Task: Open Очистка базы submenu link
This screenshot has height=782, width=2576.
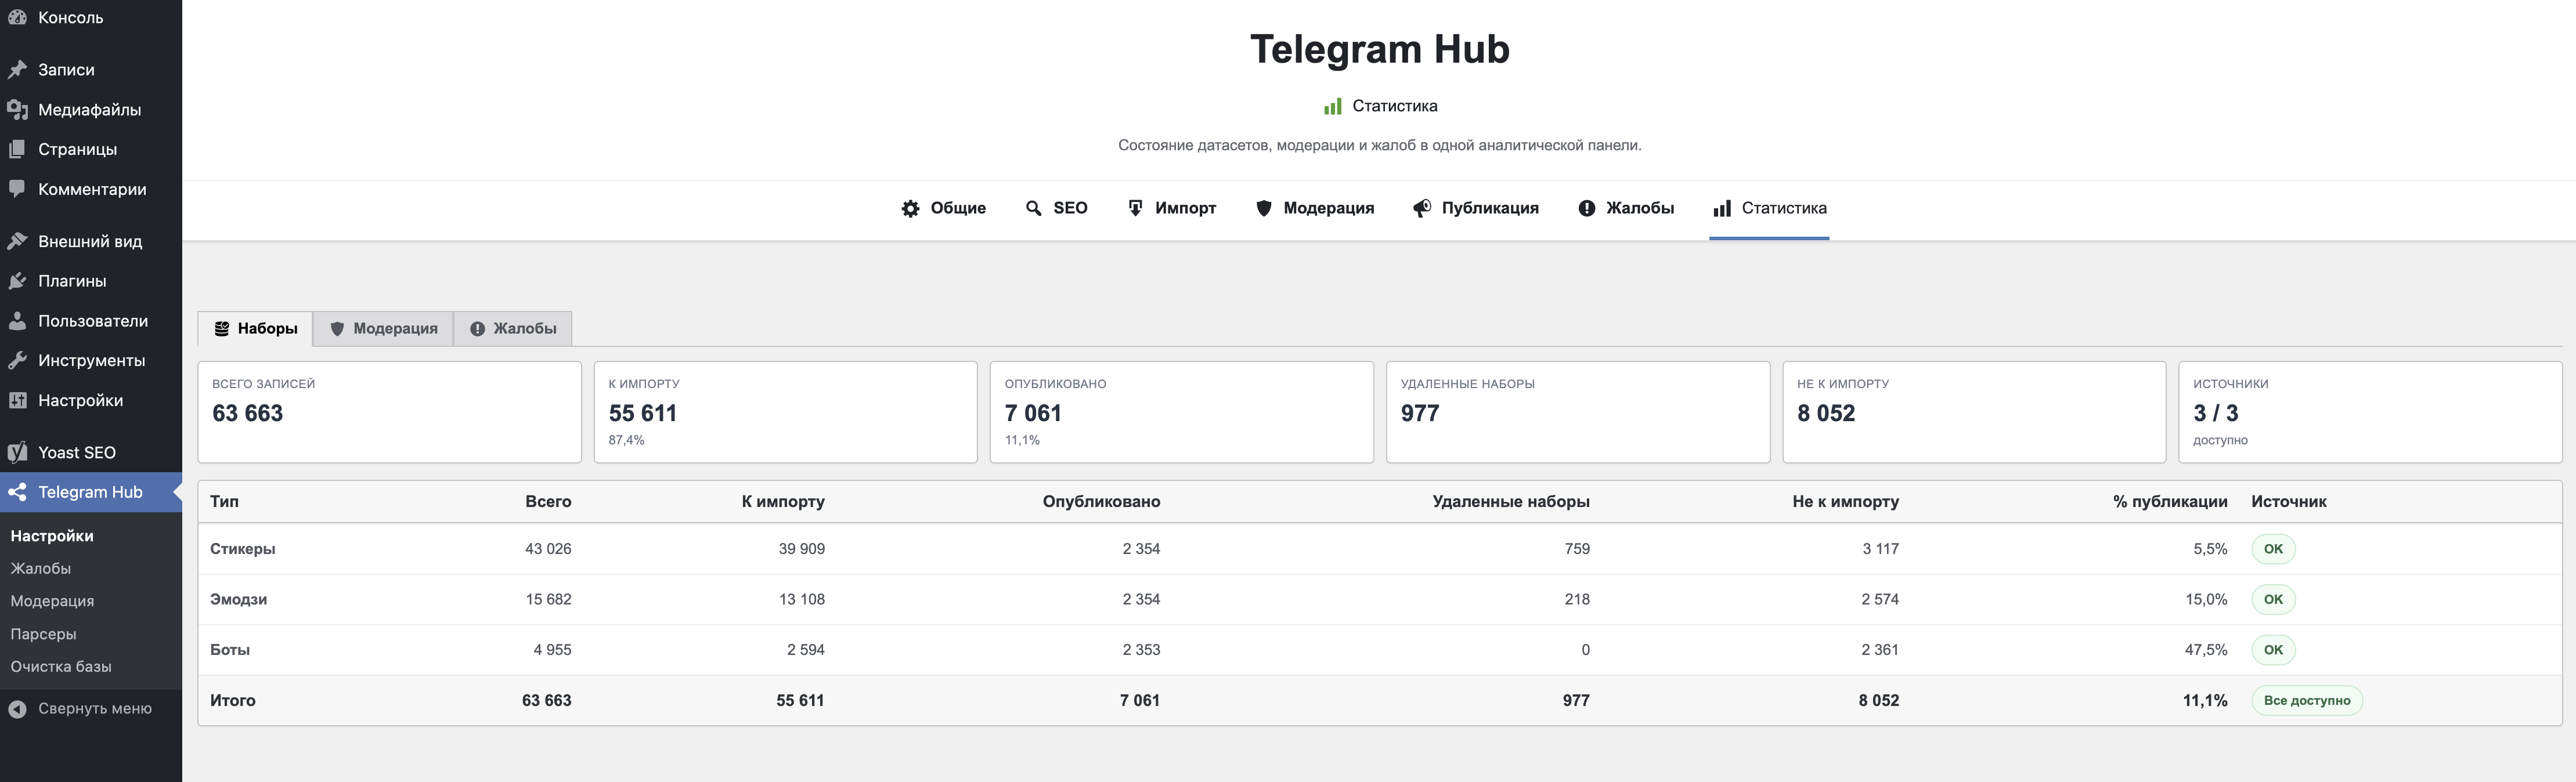Action: pyautogui.click(x=61, y=667)
